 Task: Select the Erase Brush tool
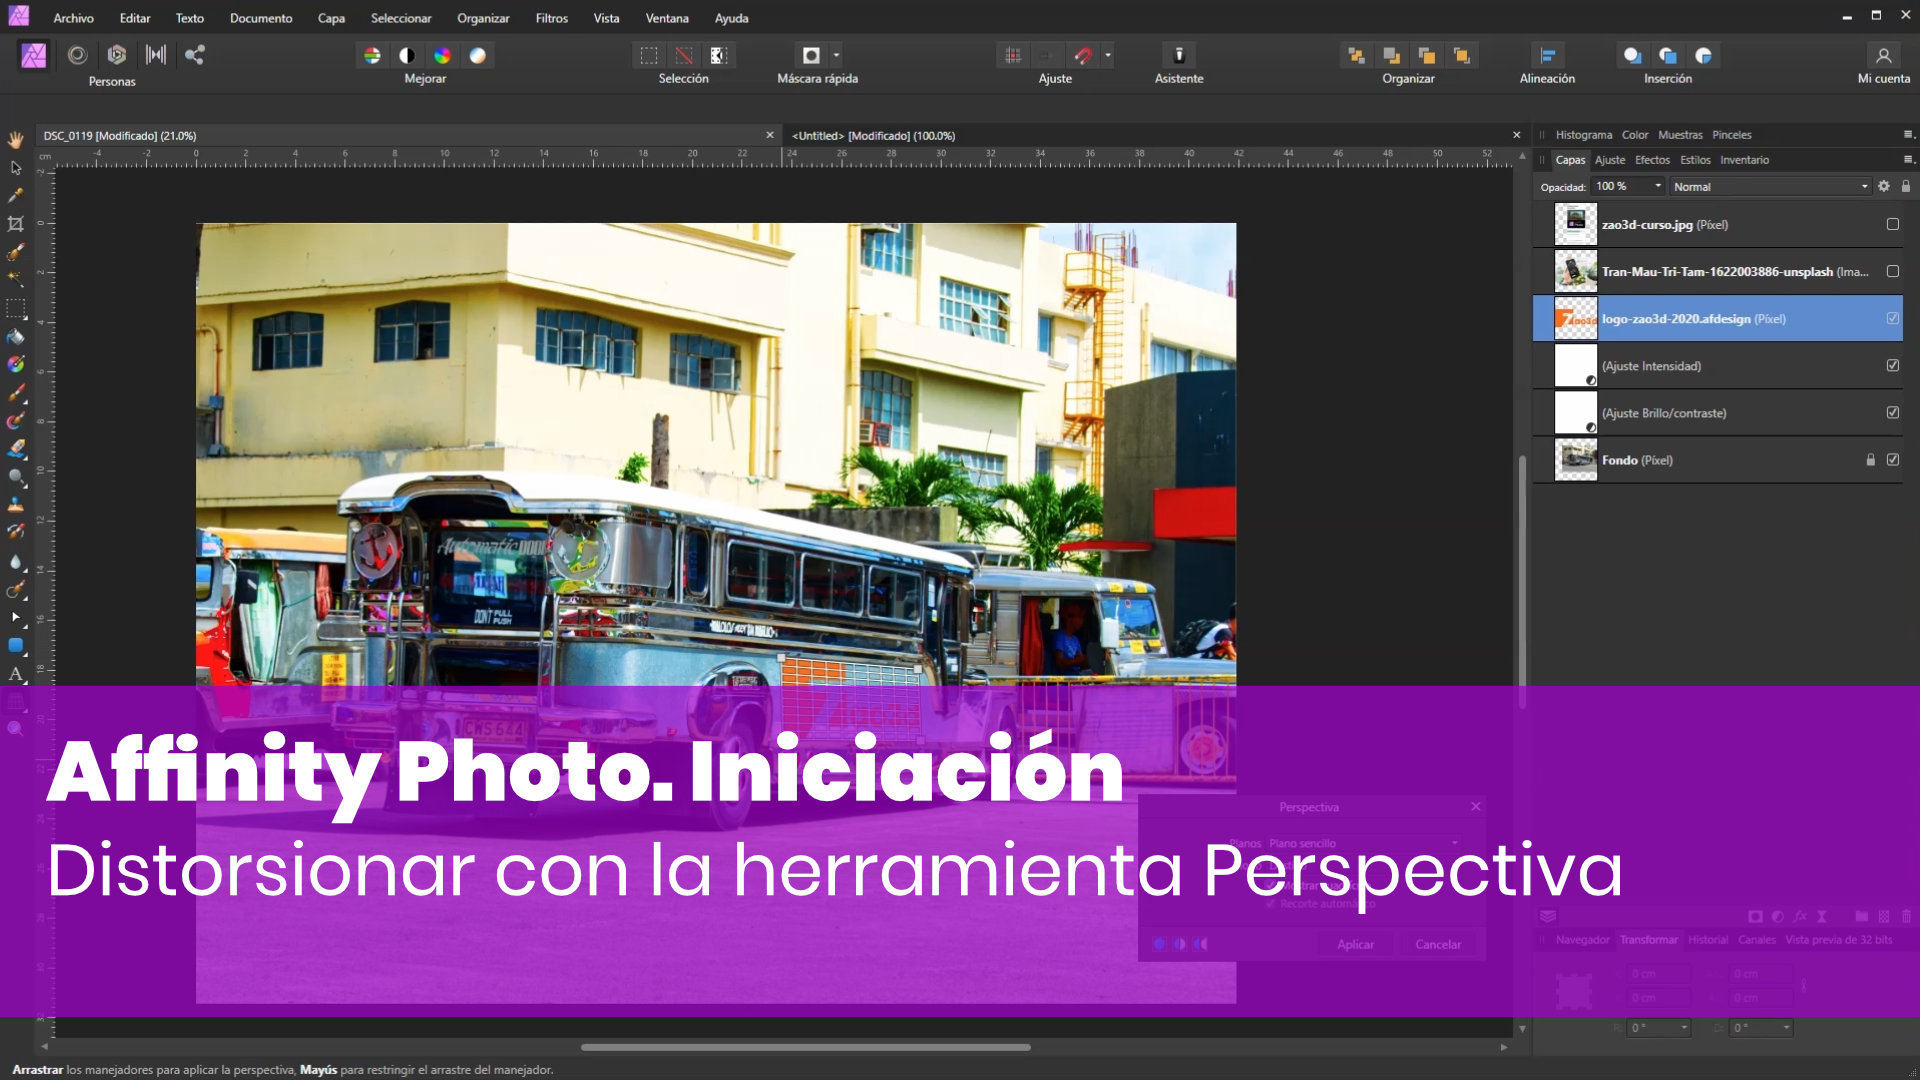pos(15,449)
